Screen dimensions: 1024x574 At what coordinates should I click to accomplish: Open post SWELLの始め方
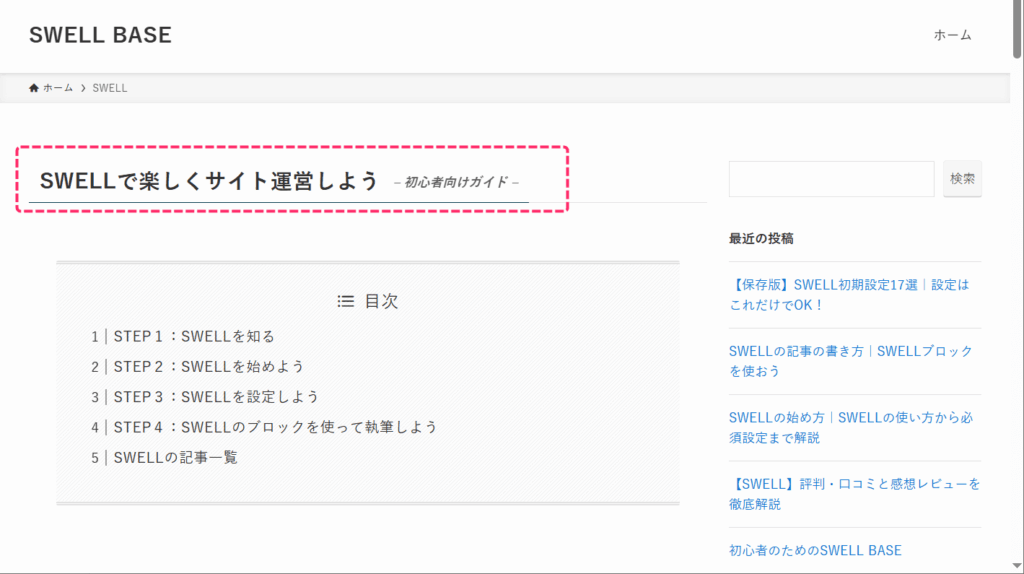click(x=851, y=428)
